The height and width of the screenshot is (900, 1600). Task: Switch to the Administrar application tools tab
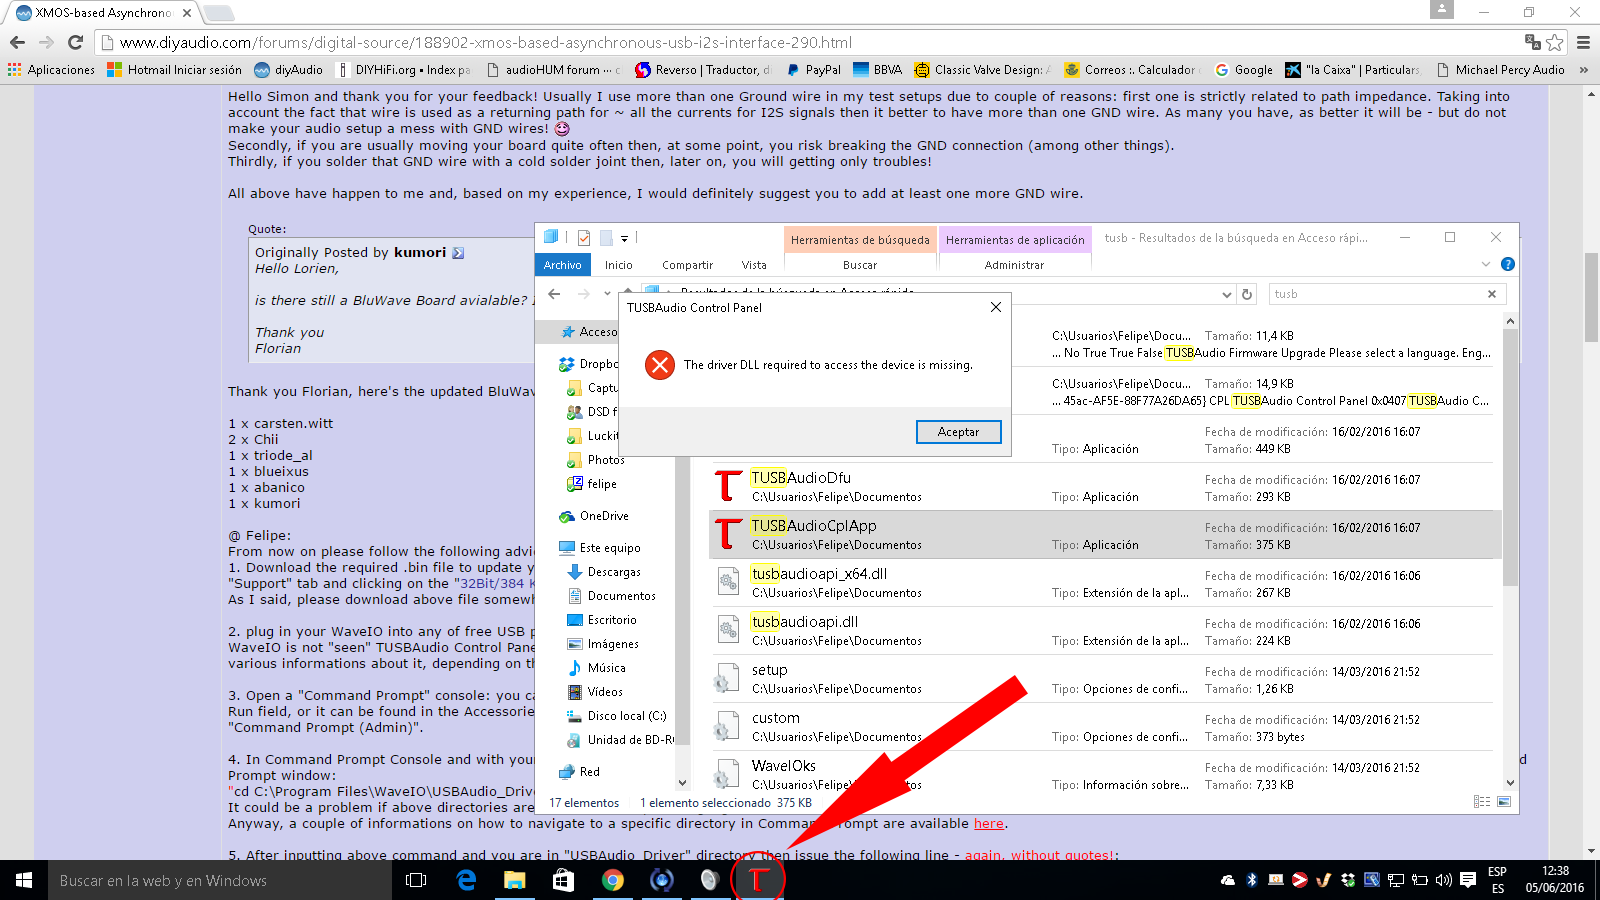coord(1014,265)
